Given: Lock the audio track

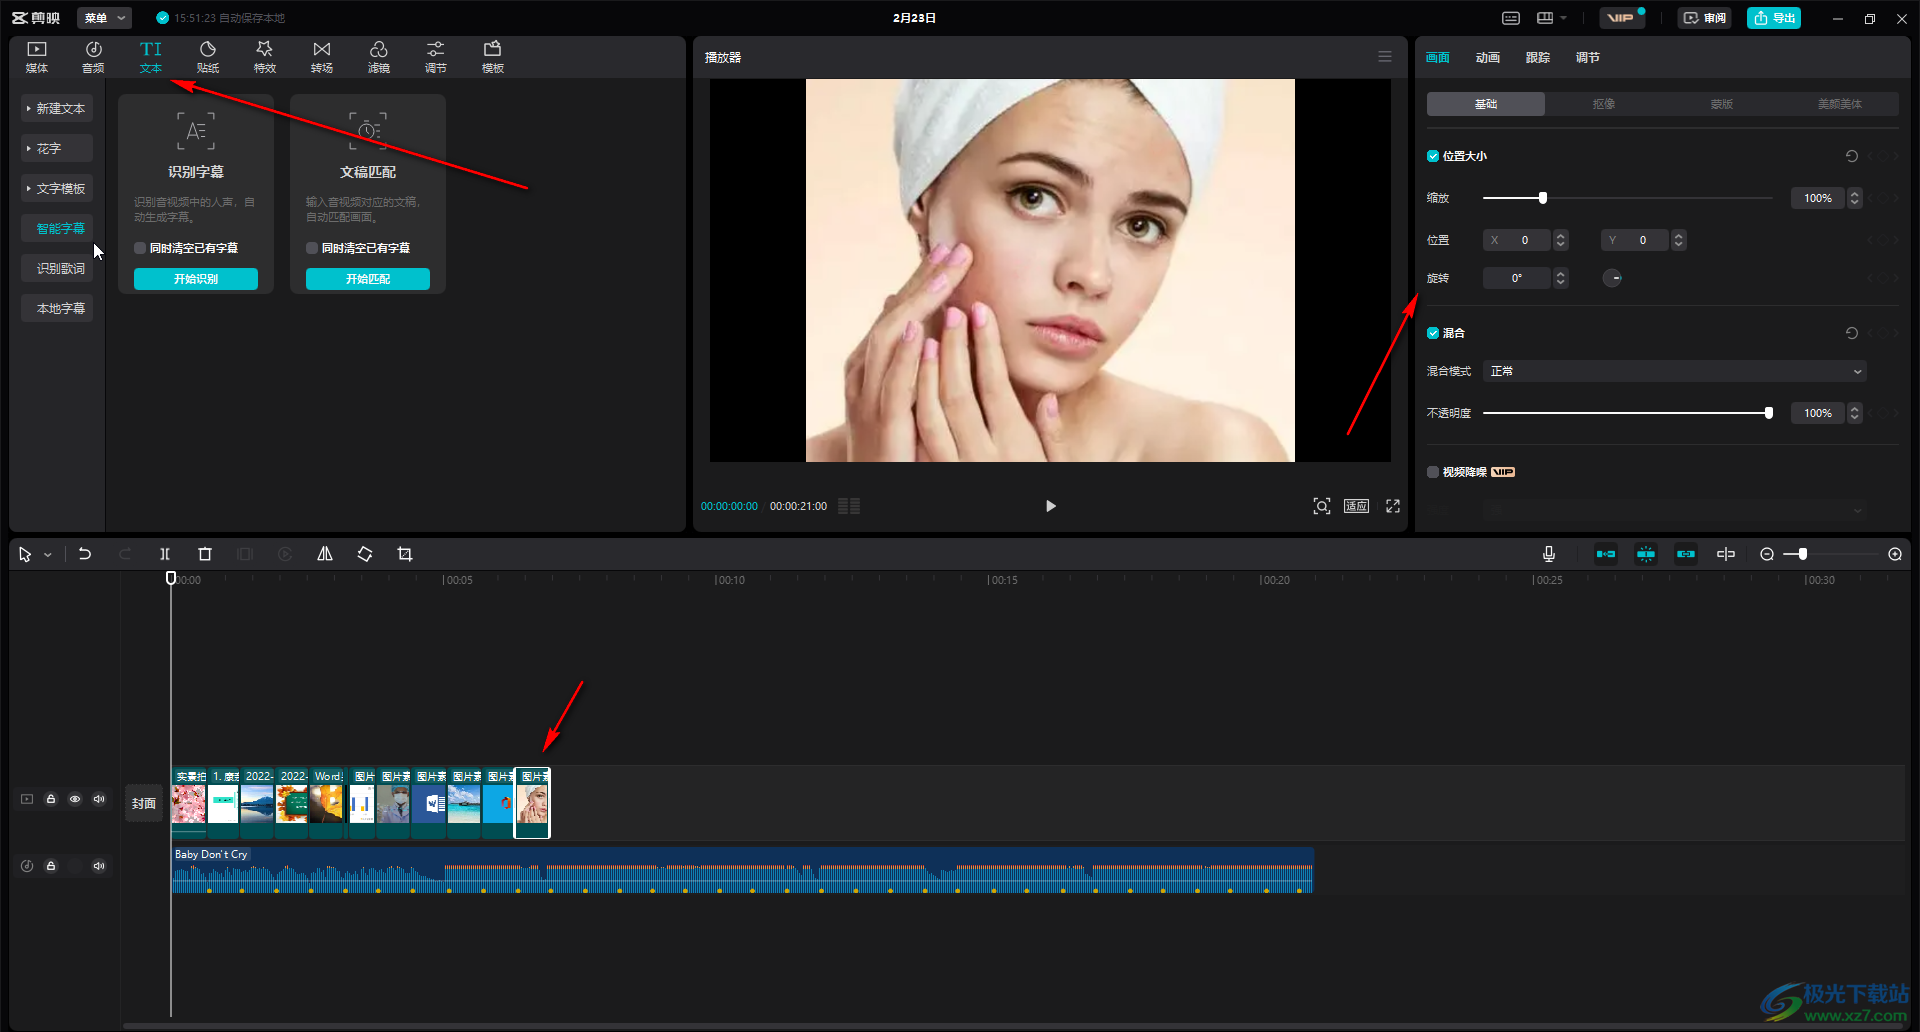Looking at the screenshot, I should click(x=51, y=866).
